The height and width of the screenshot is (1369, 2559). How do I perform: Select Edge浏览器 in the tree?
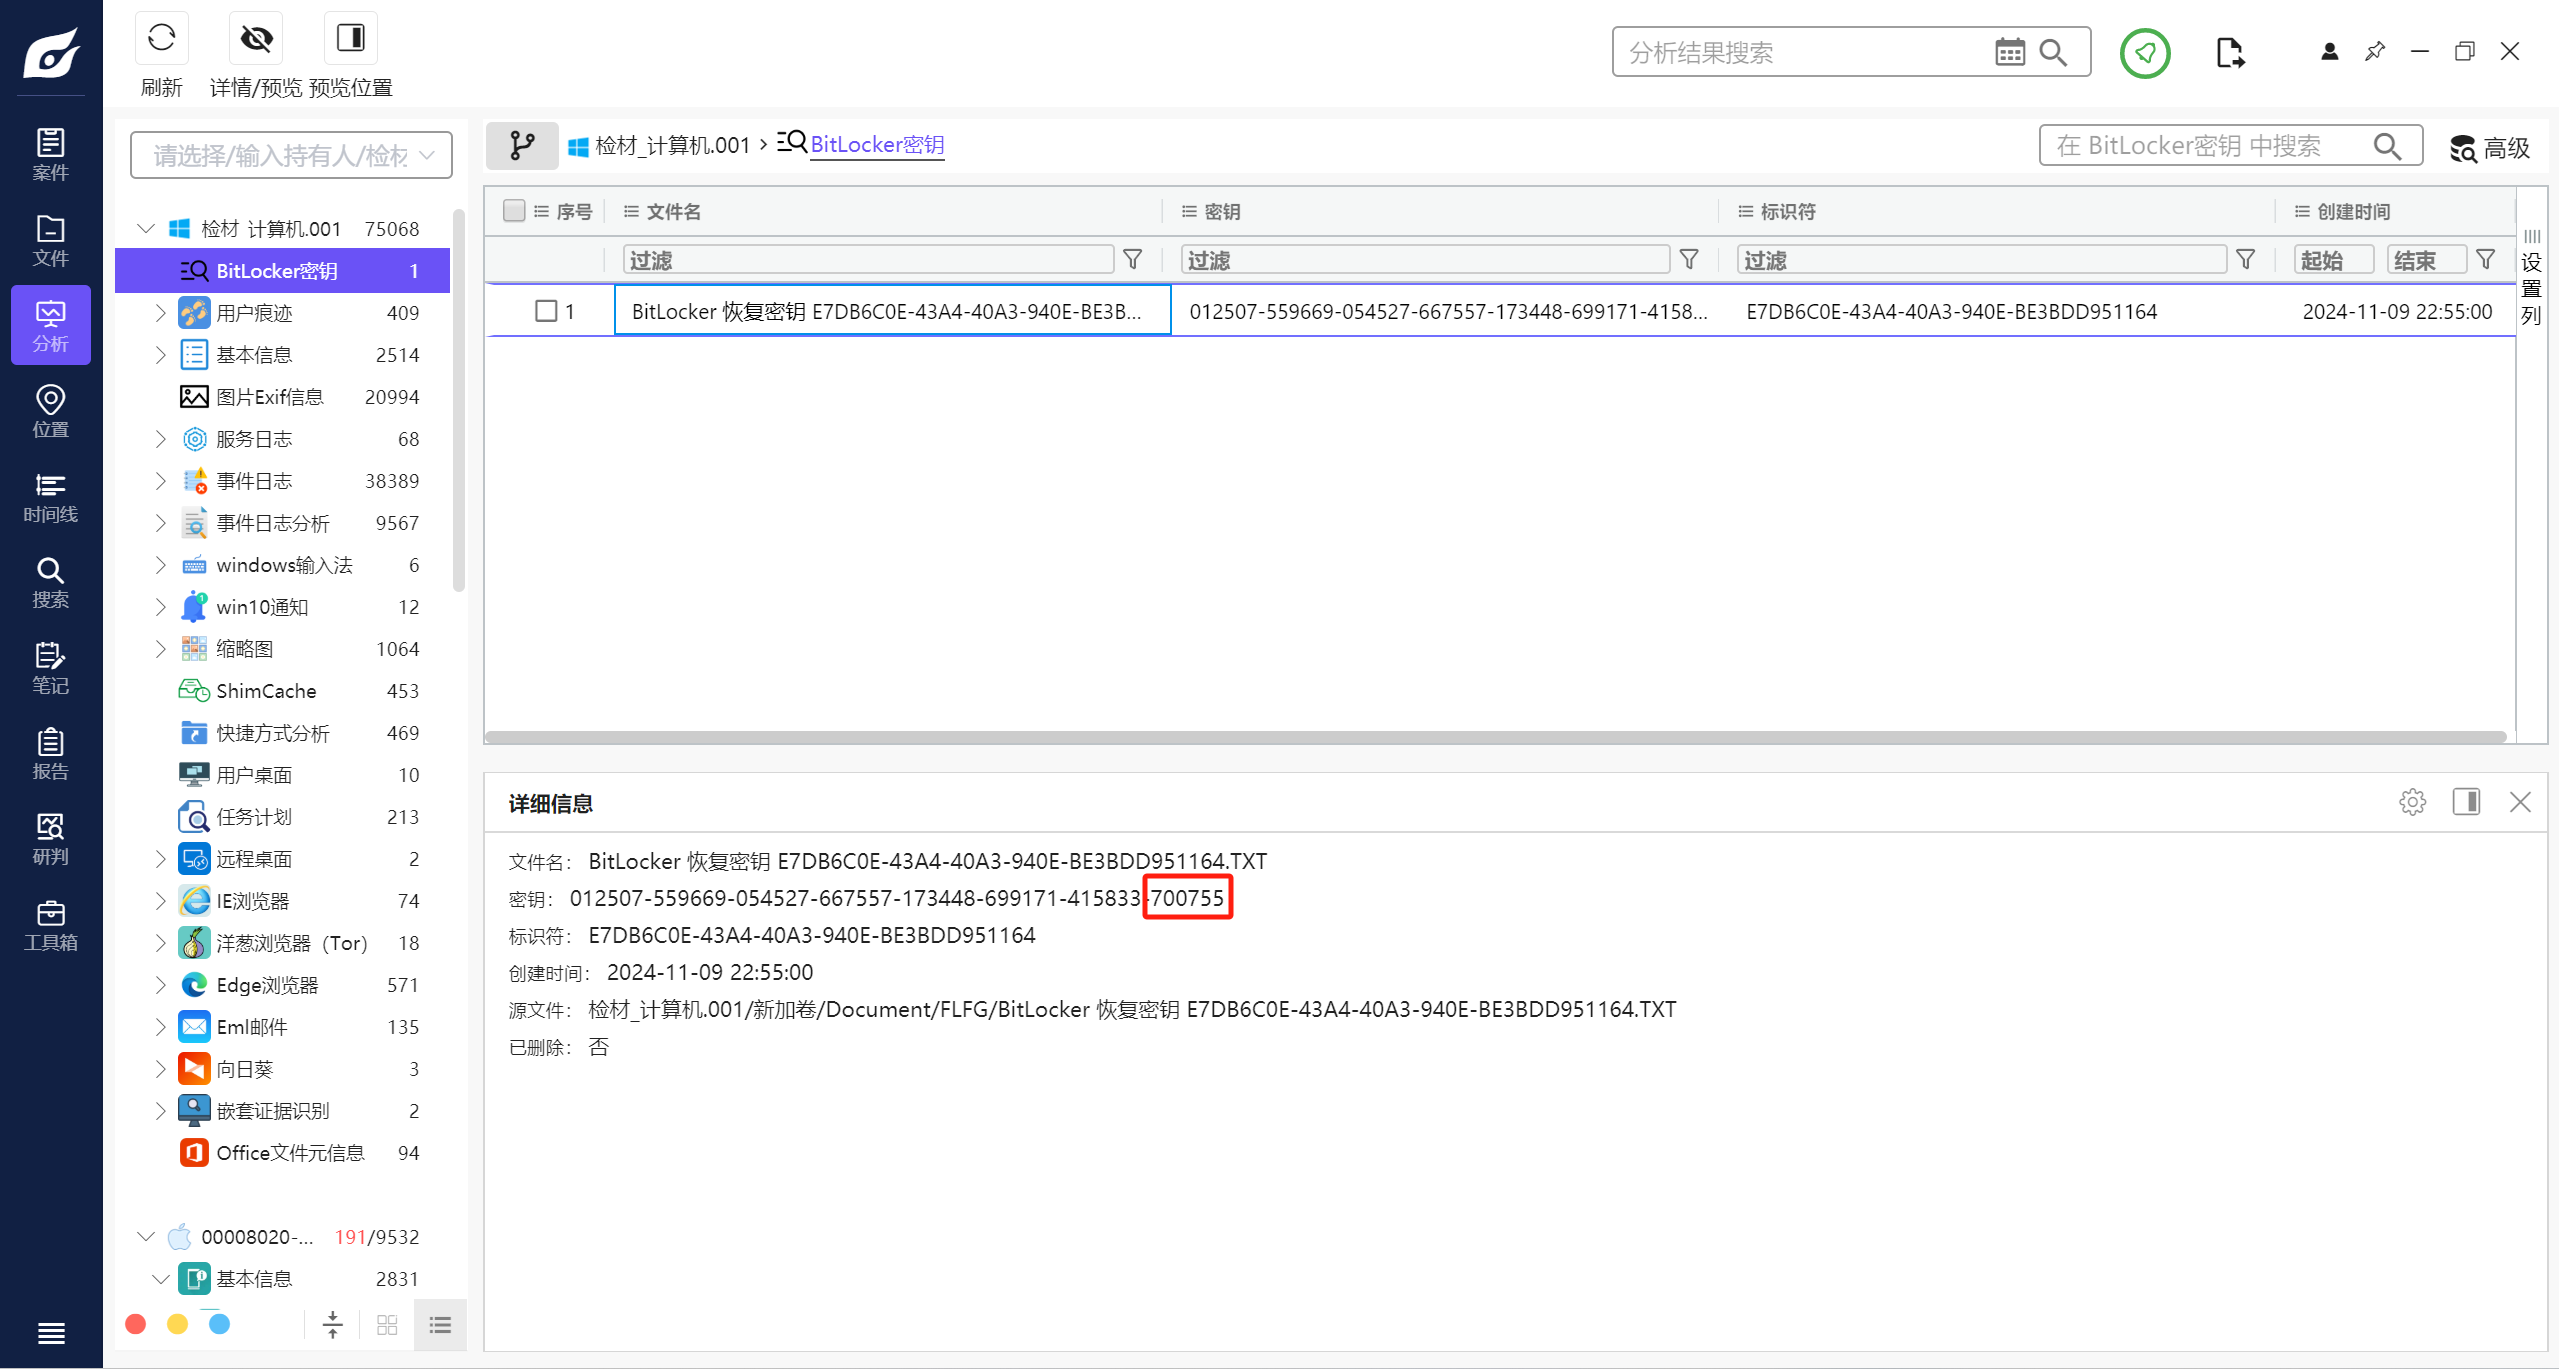pos(267,985)
